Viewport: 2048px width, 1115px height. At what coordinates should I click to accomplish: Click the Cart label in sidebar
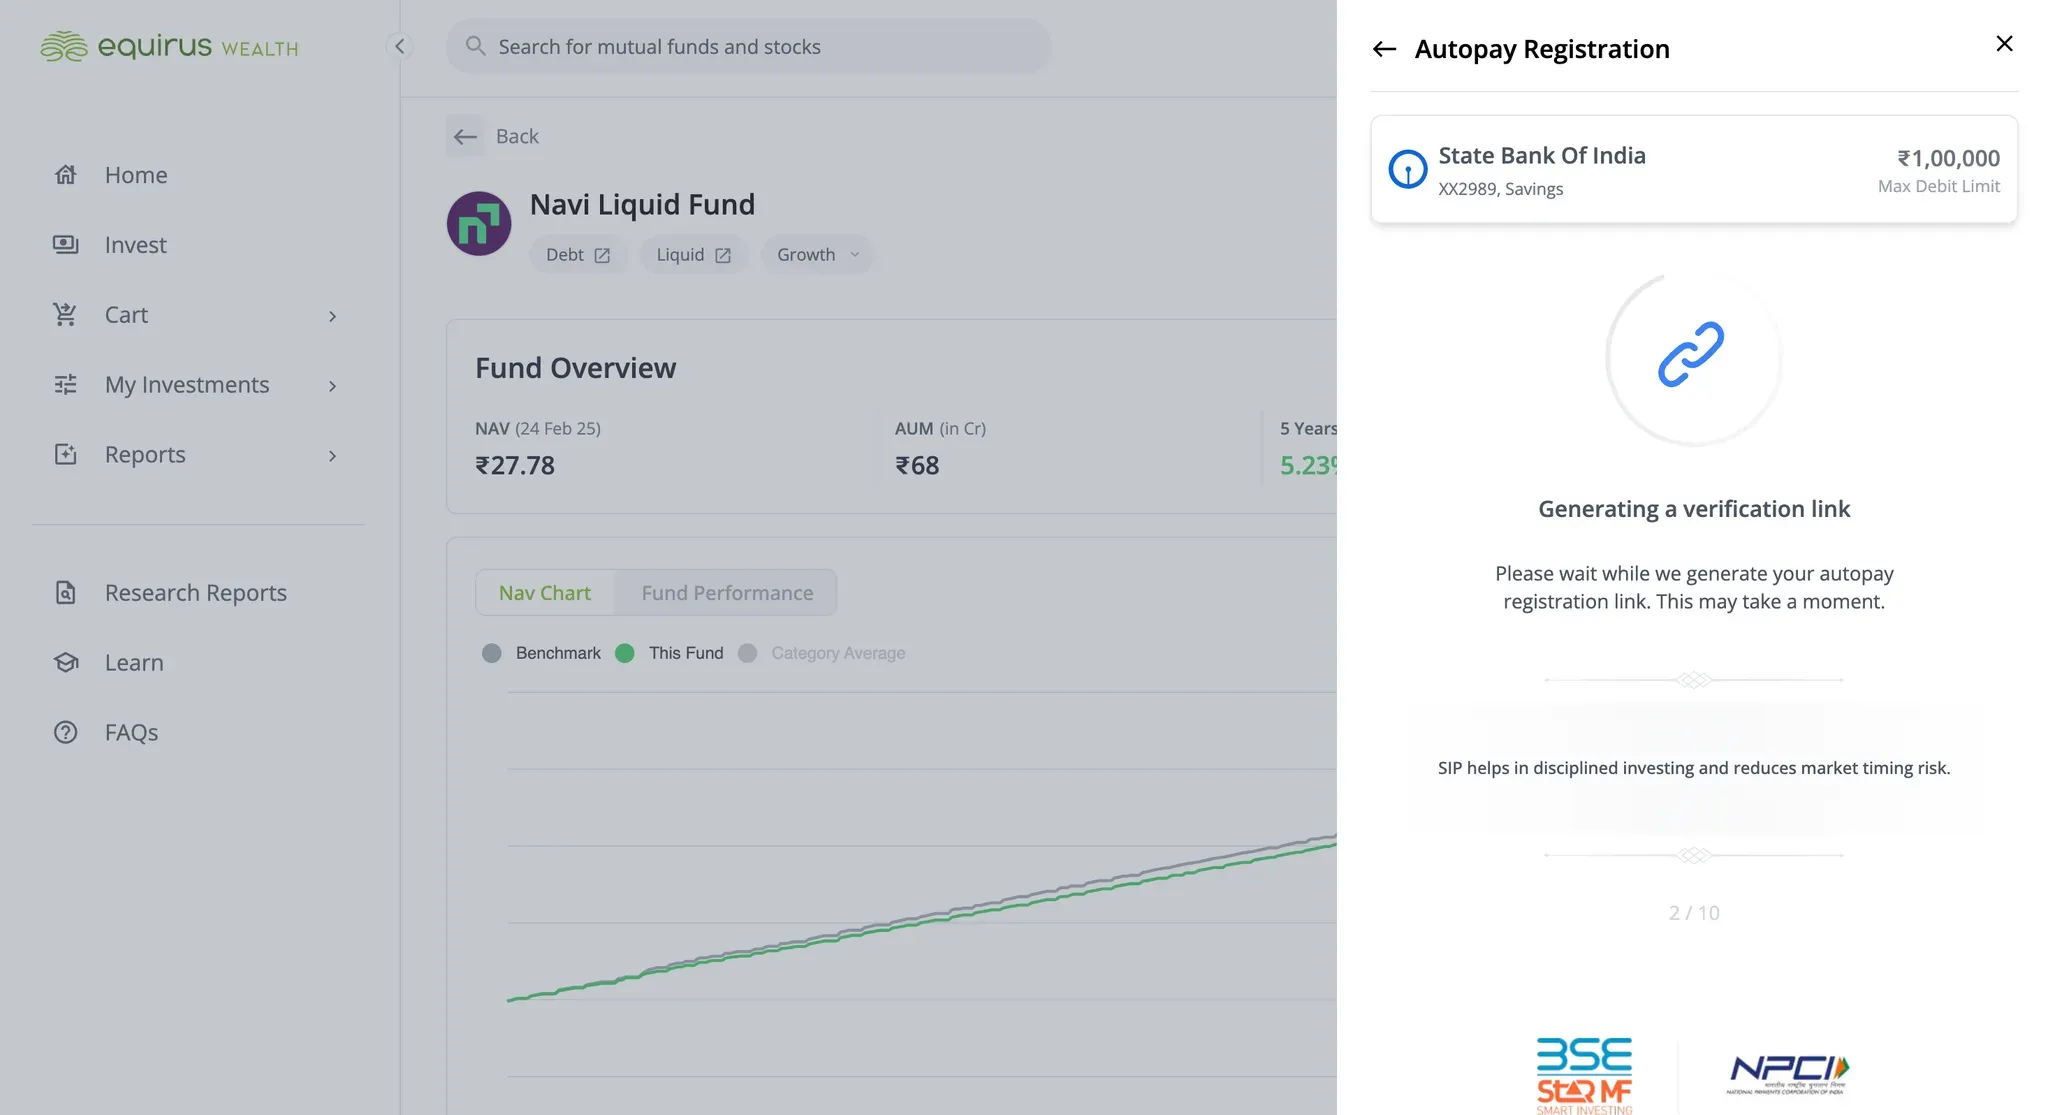click(x=126, y=315)
